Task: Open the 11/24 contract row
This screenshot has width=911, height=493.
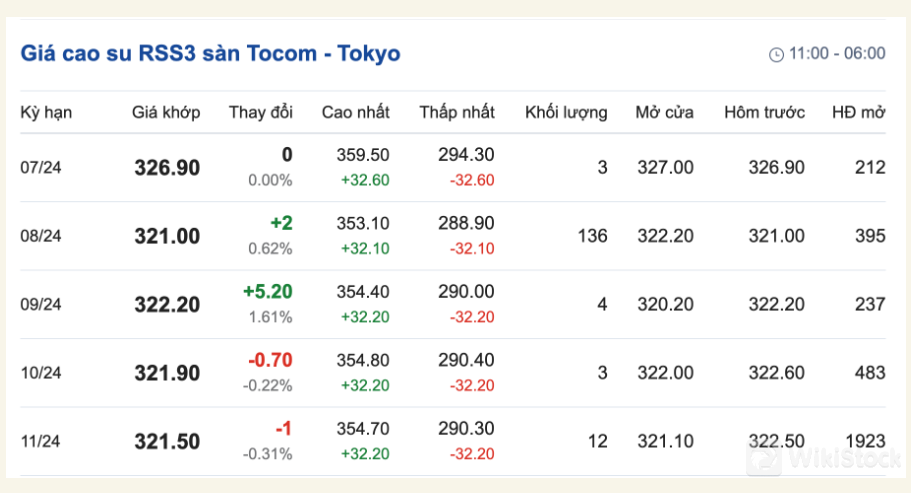Action: (x=41, y=441)
